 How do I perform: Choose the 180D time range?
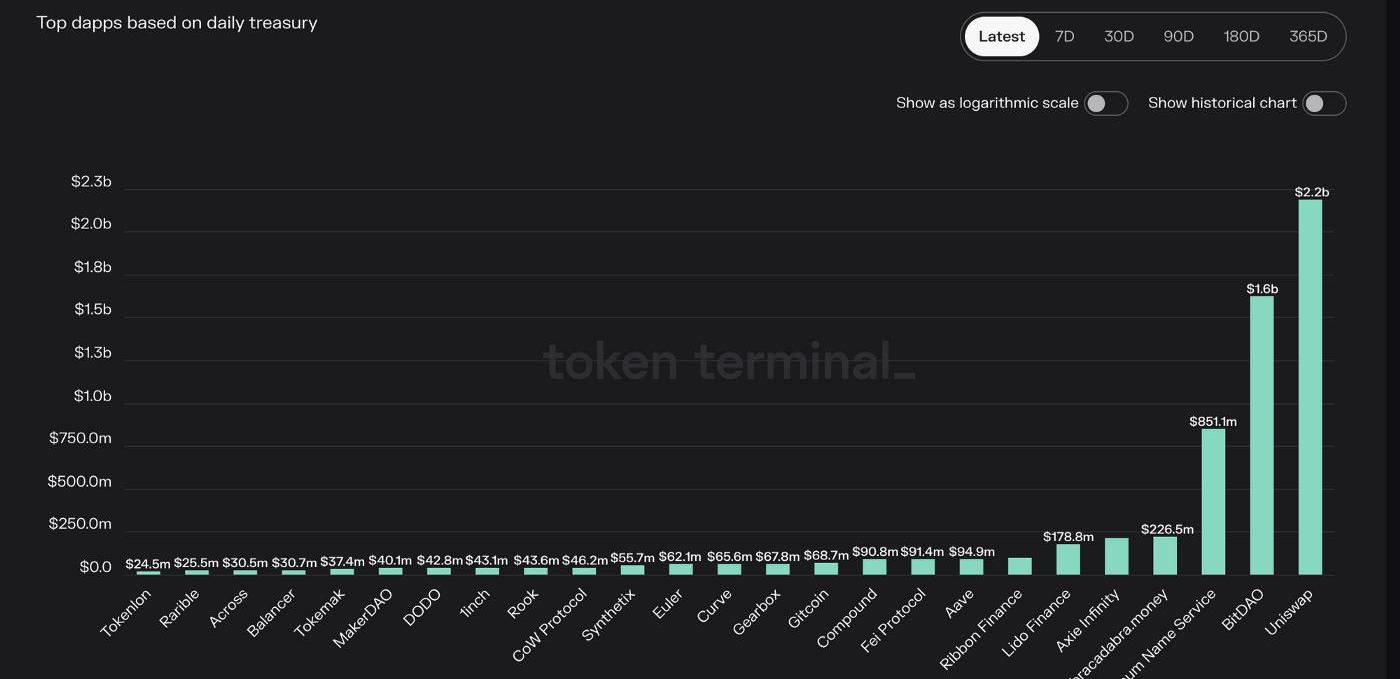(1241, 37)
